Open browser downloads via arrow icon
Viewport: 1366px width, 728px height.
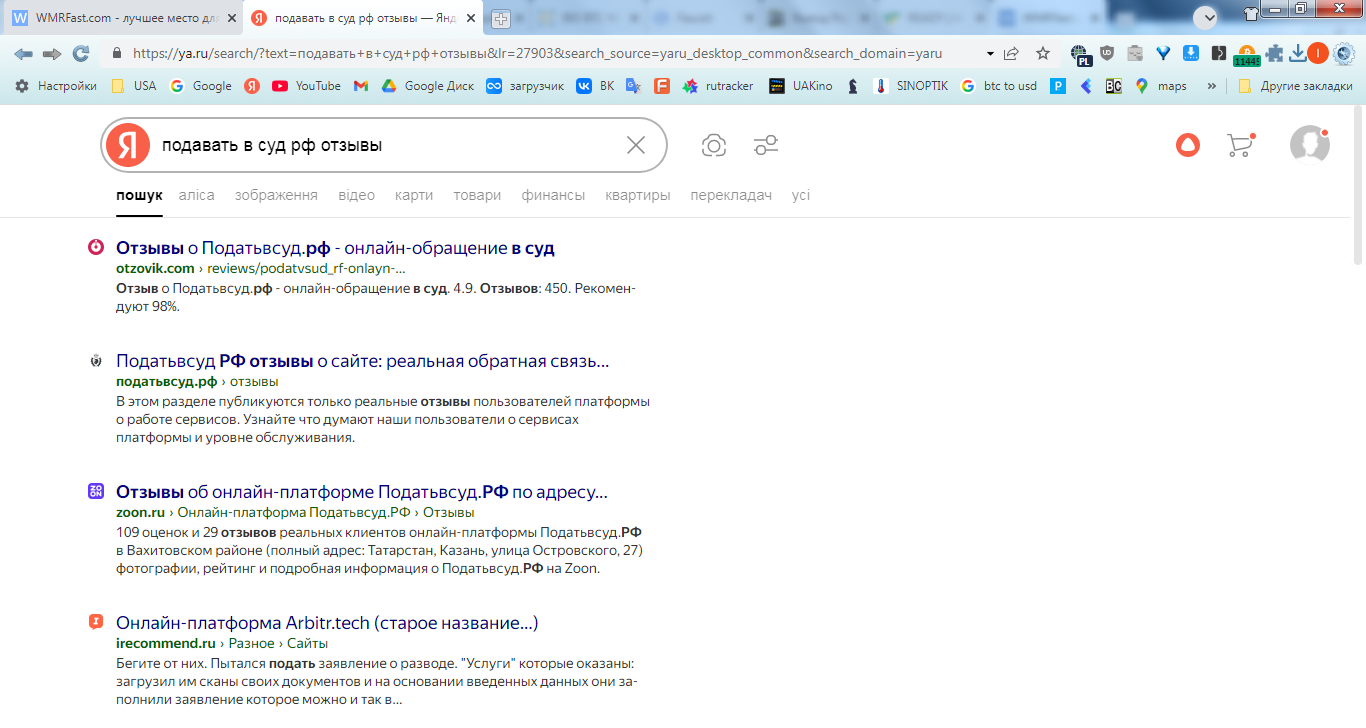point(1298,53)
